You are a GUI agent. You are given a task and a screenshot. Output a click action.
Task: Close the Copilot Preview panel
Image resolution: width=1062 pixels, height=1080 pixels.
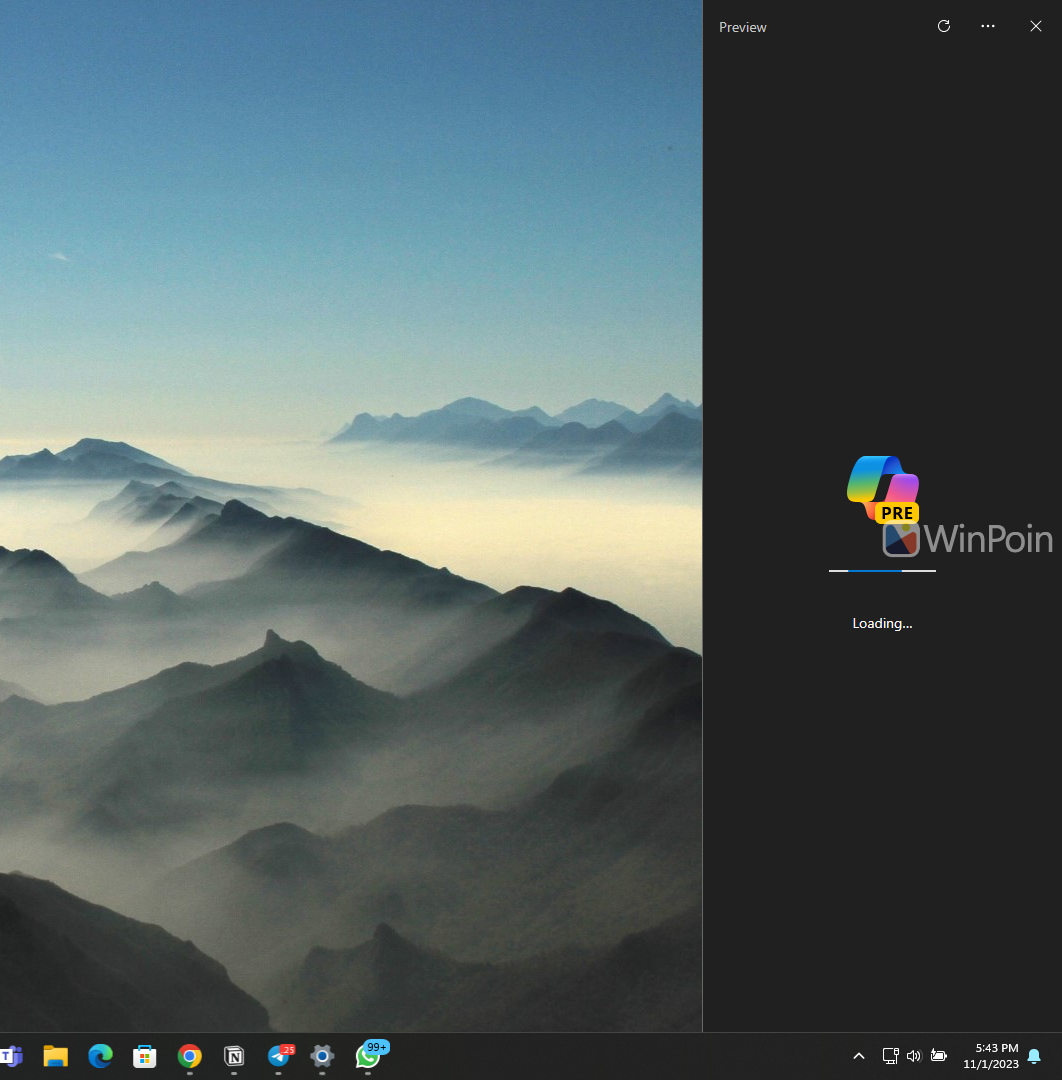point(1036,27)
